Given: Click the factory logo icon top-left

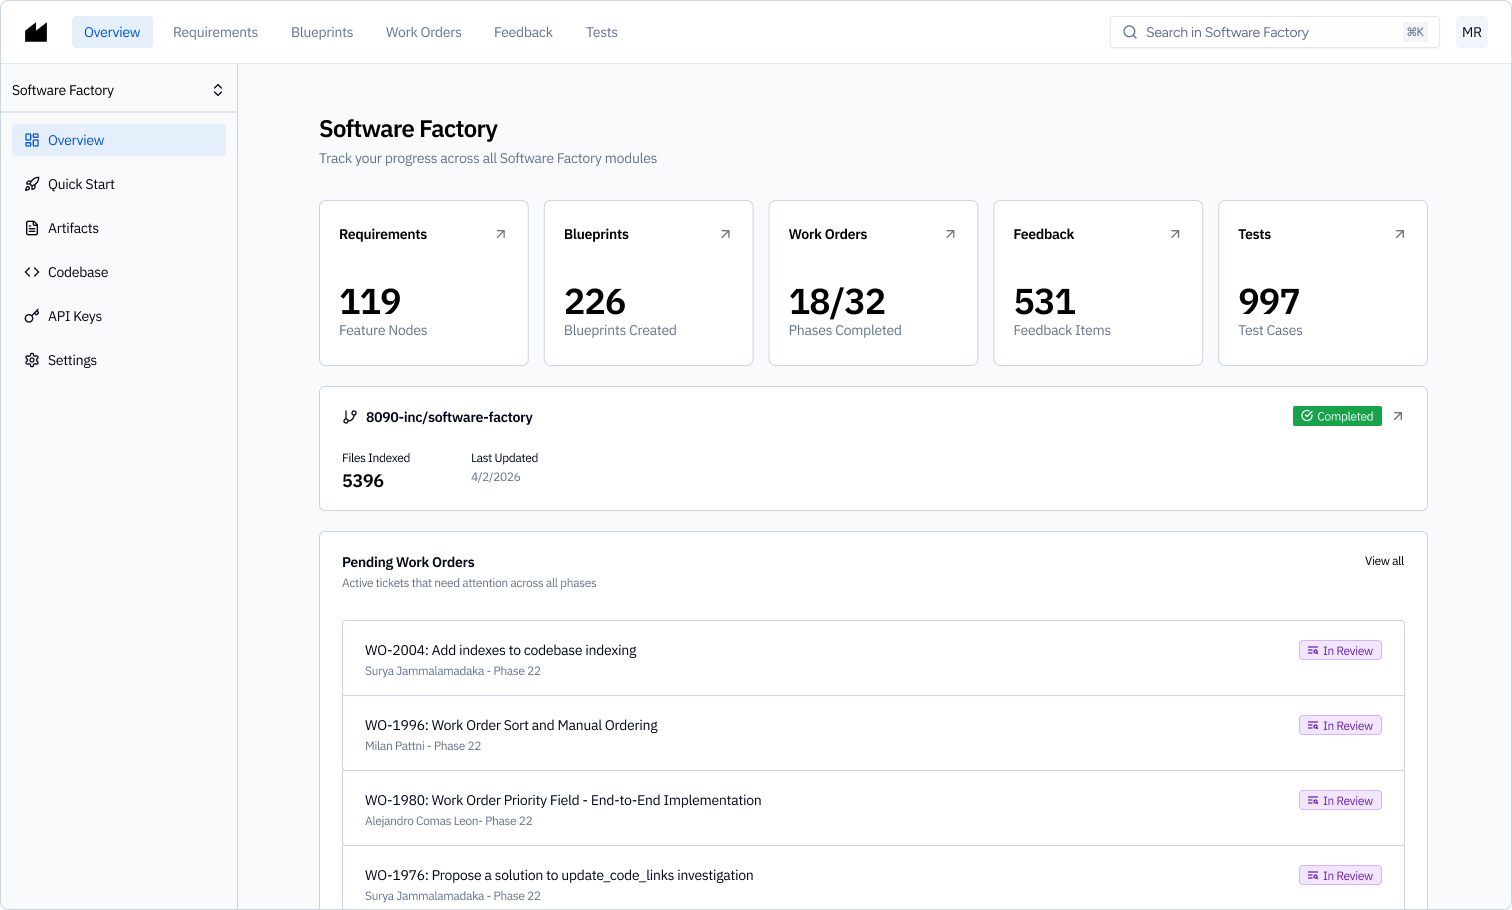Looking at the screenshot, I should tap(35, 31).
